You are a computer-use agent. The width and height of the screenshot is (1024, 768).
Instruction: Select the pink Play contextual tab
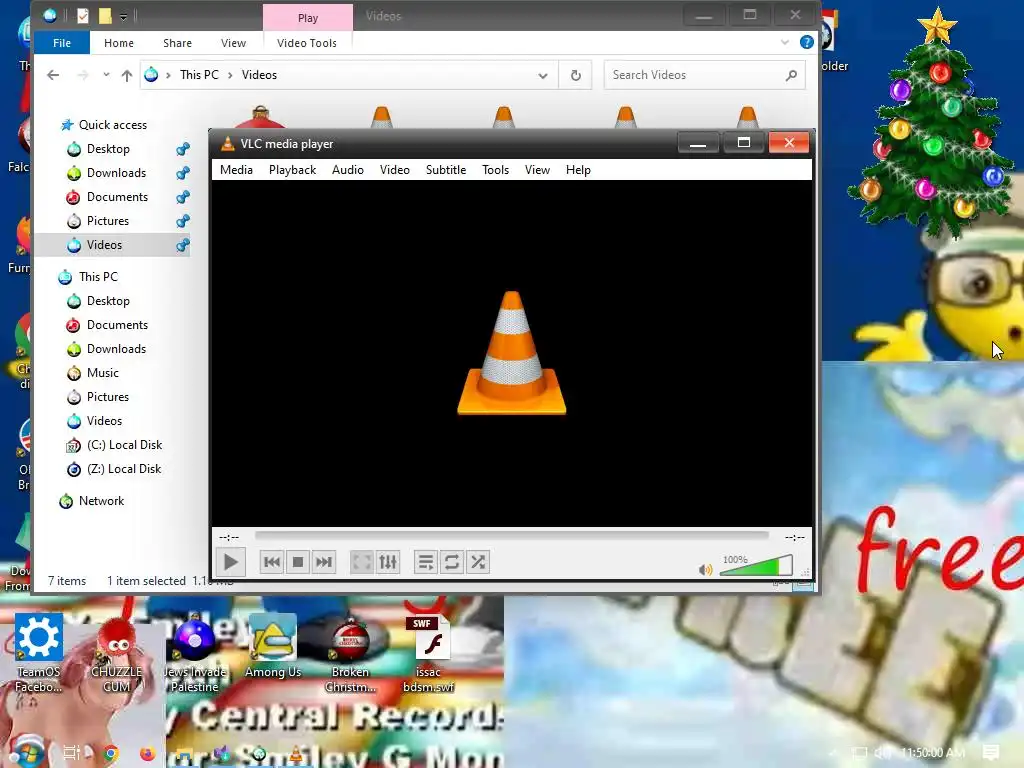click(x=308, y=18)
